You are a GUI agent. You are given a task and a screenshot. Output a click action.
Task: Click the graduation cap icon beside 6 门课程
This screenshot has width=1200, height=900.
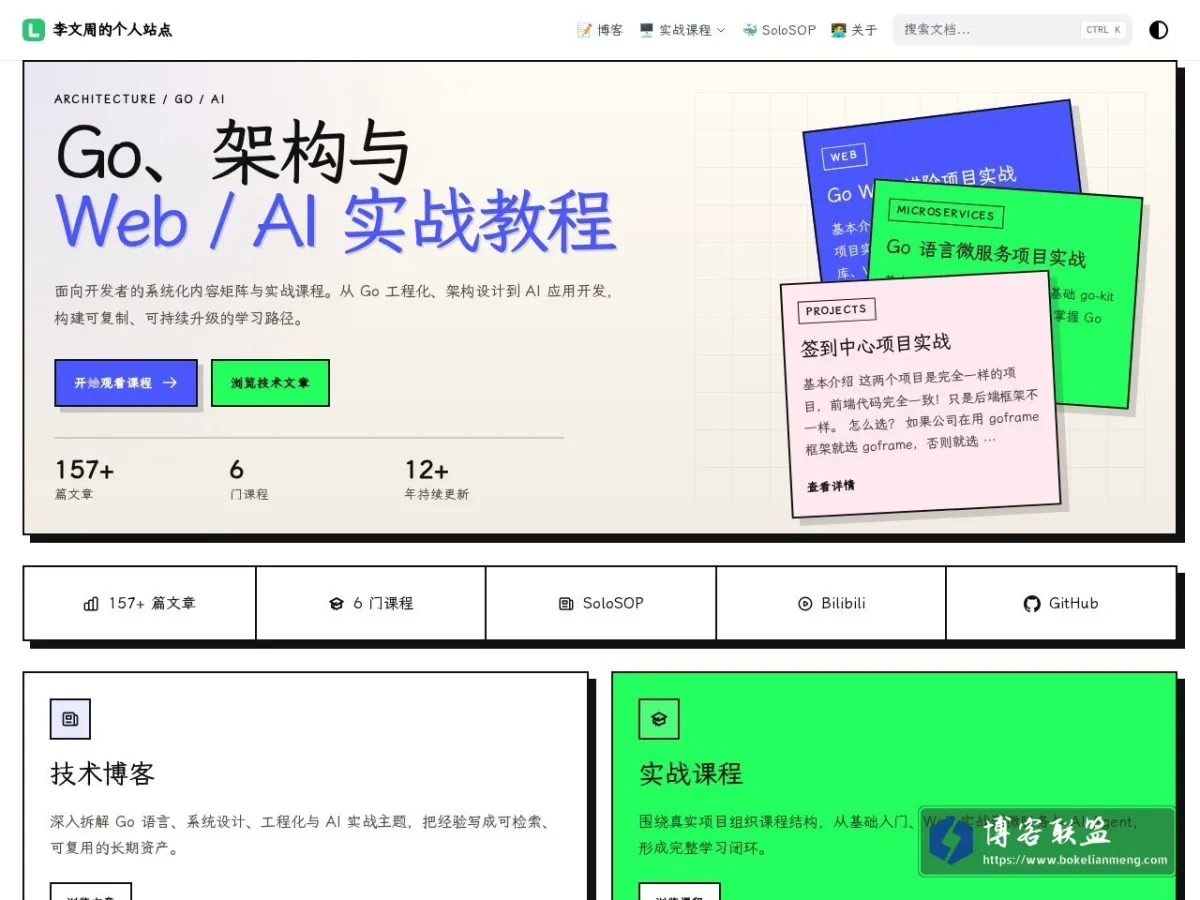pos(336,604)
